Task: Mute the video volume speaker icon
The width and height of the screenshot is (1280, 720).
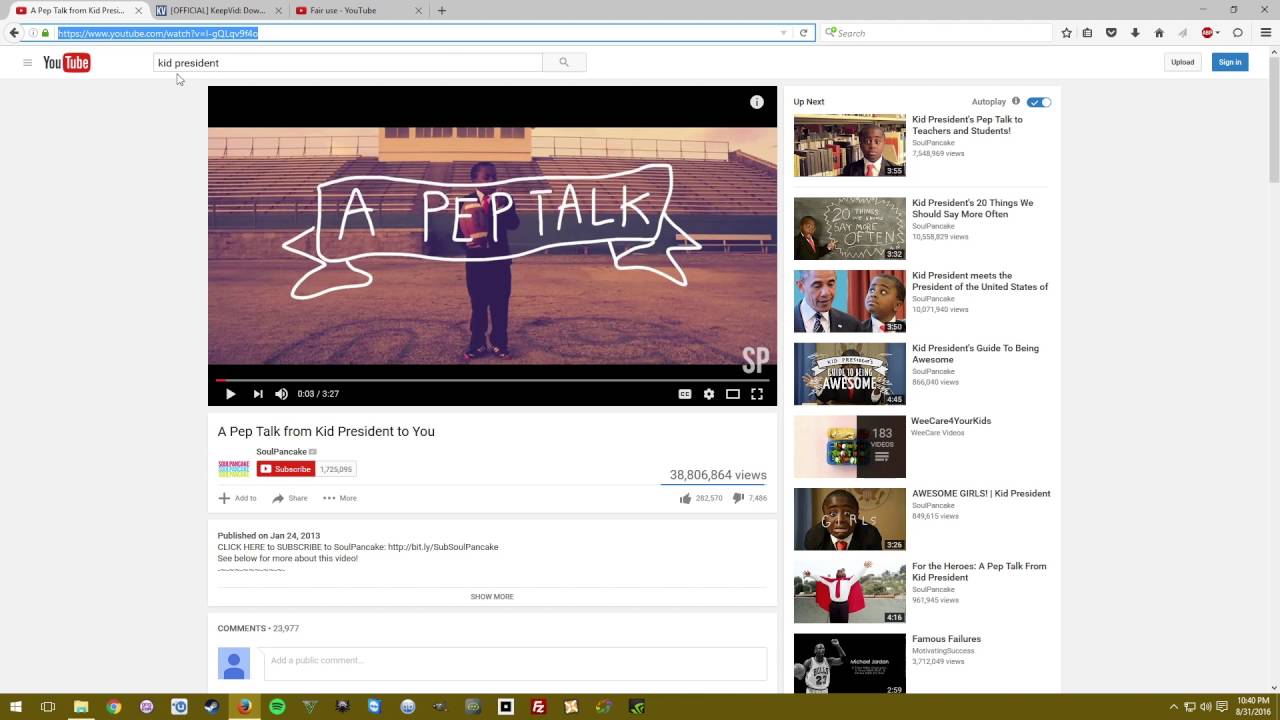Action: click(x=281, y=394)
